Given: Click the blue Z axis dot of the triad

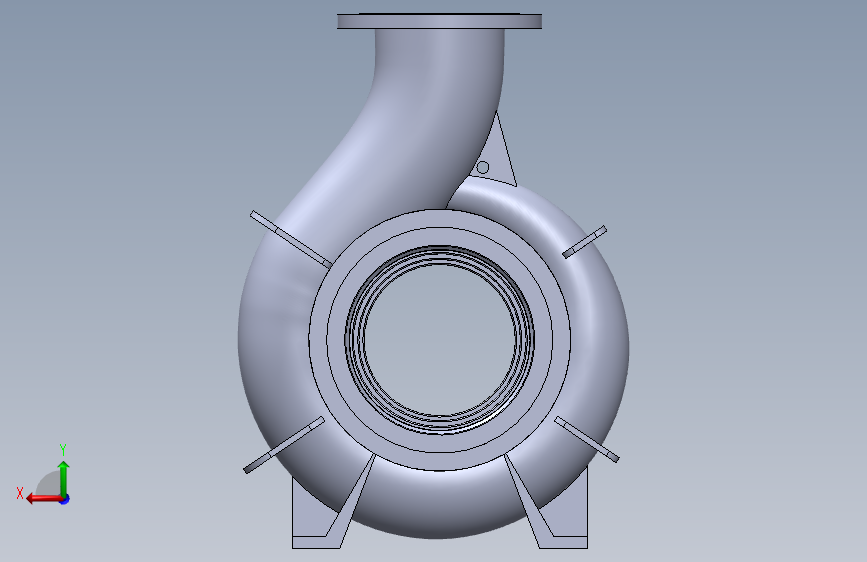Looking at the screenshot, I should point(65,500).
